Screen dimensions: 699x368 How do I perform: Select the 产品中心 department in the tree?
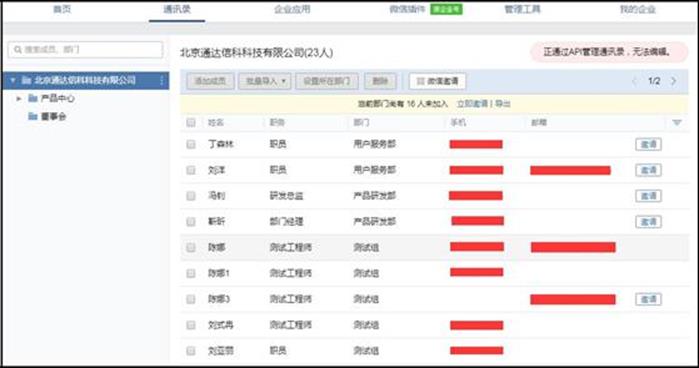58,98
